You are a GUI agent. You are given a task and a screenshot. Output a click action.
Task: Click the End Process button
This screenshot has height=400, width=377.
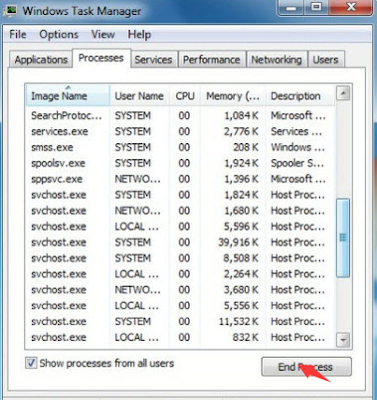[x=306, y=367]
